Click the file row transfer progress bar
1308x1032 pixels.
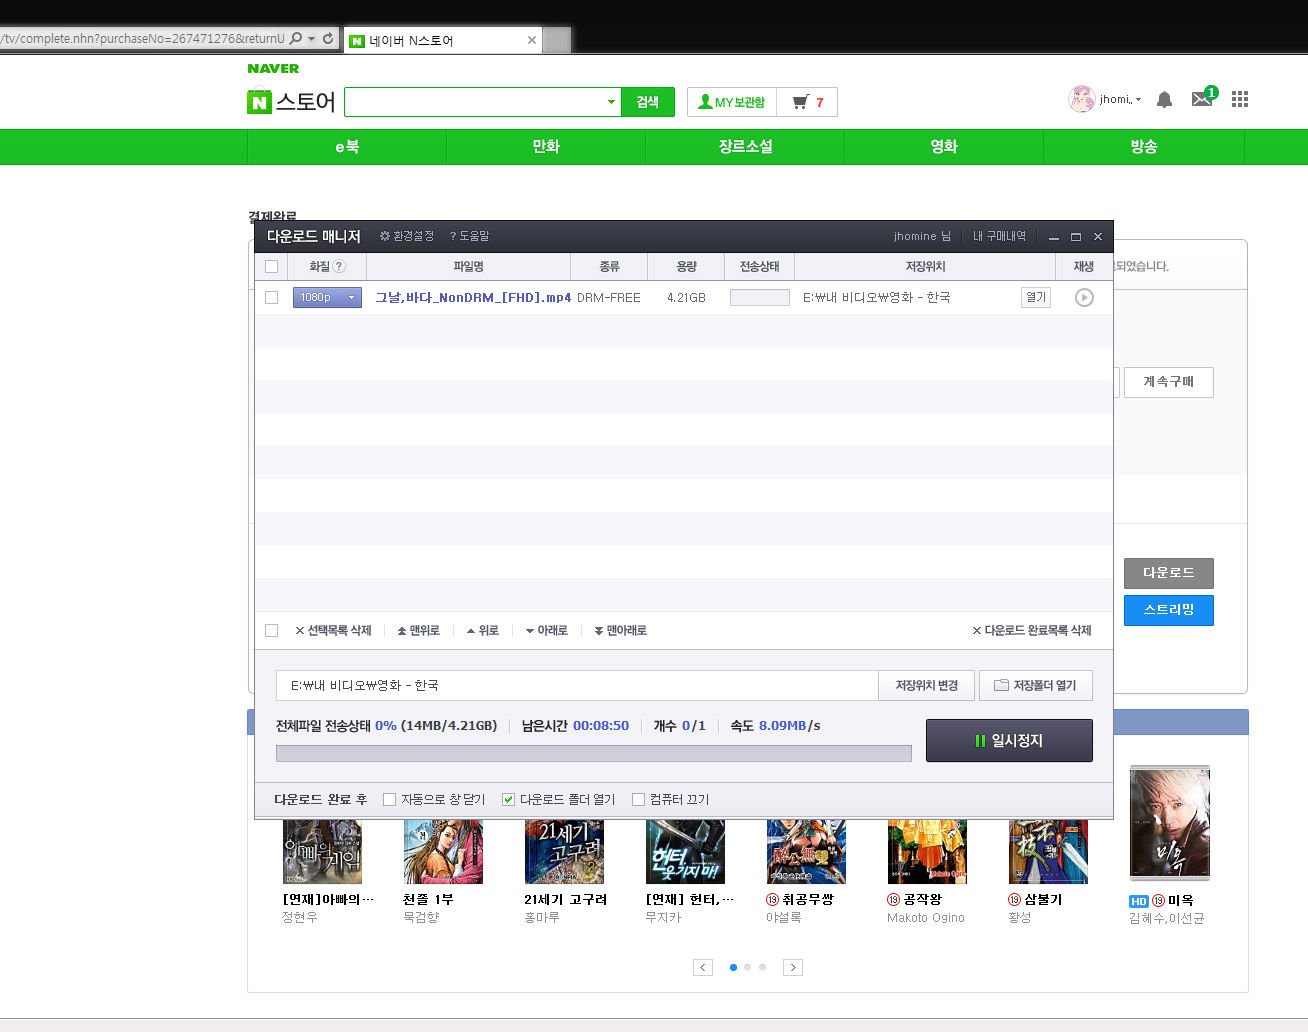[x=760, y=297]
